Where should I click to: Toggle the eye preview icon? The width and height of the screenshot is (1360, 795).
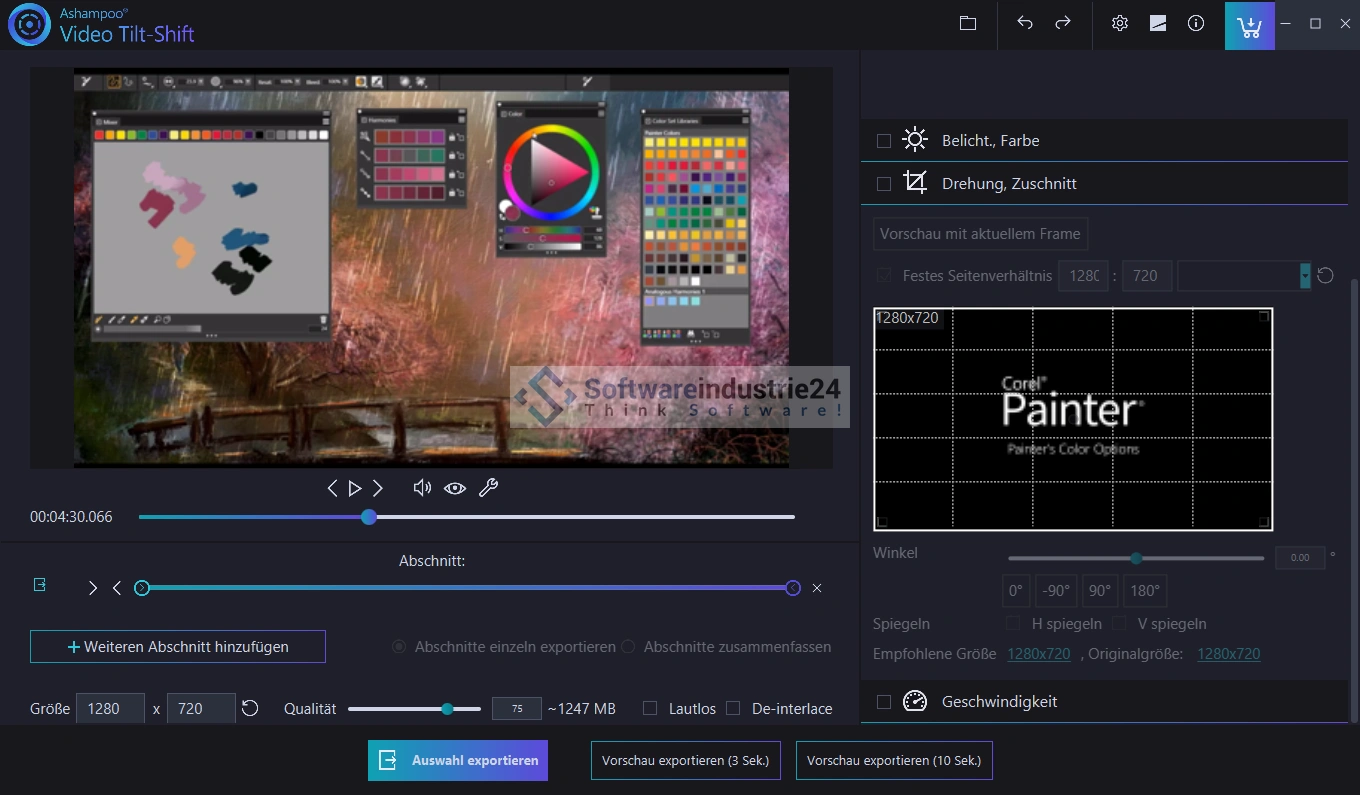point(455,488)
